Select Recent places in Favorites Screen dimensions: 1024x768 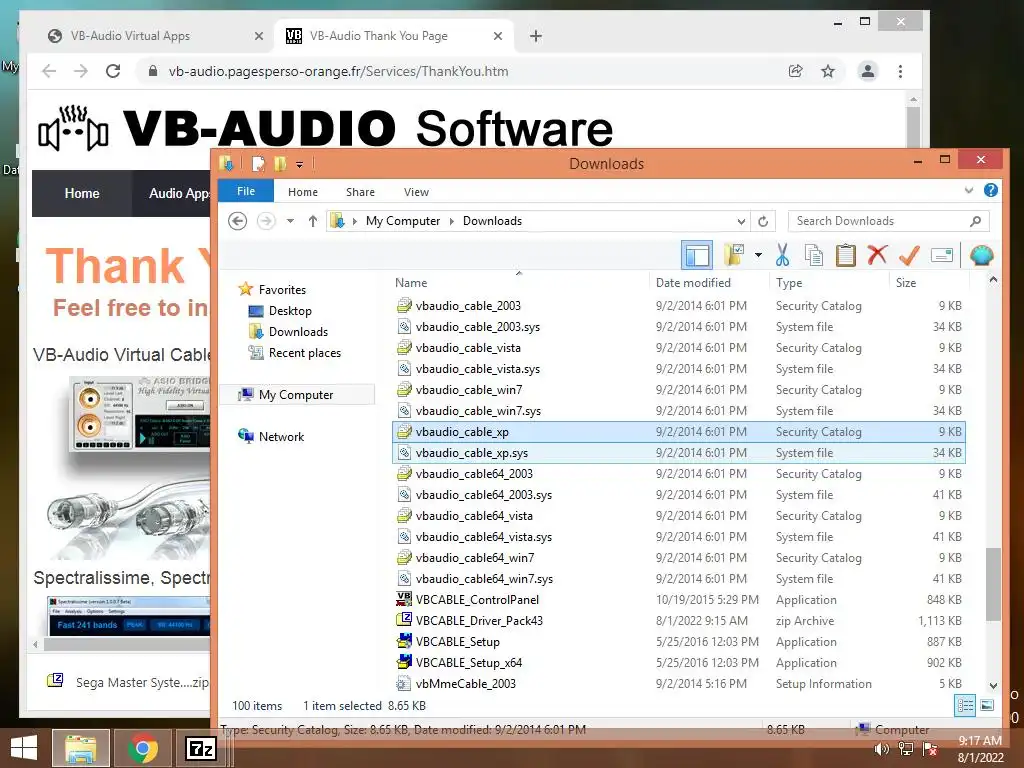point(304,353)
